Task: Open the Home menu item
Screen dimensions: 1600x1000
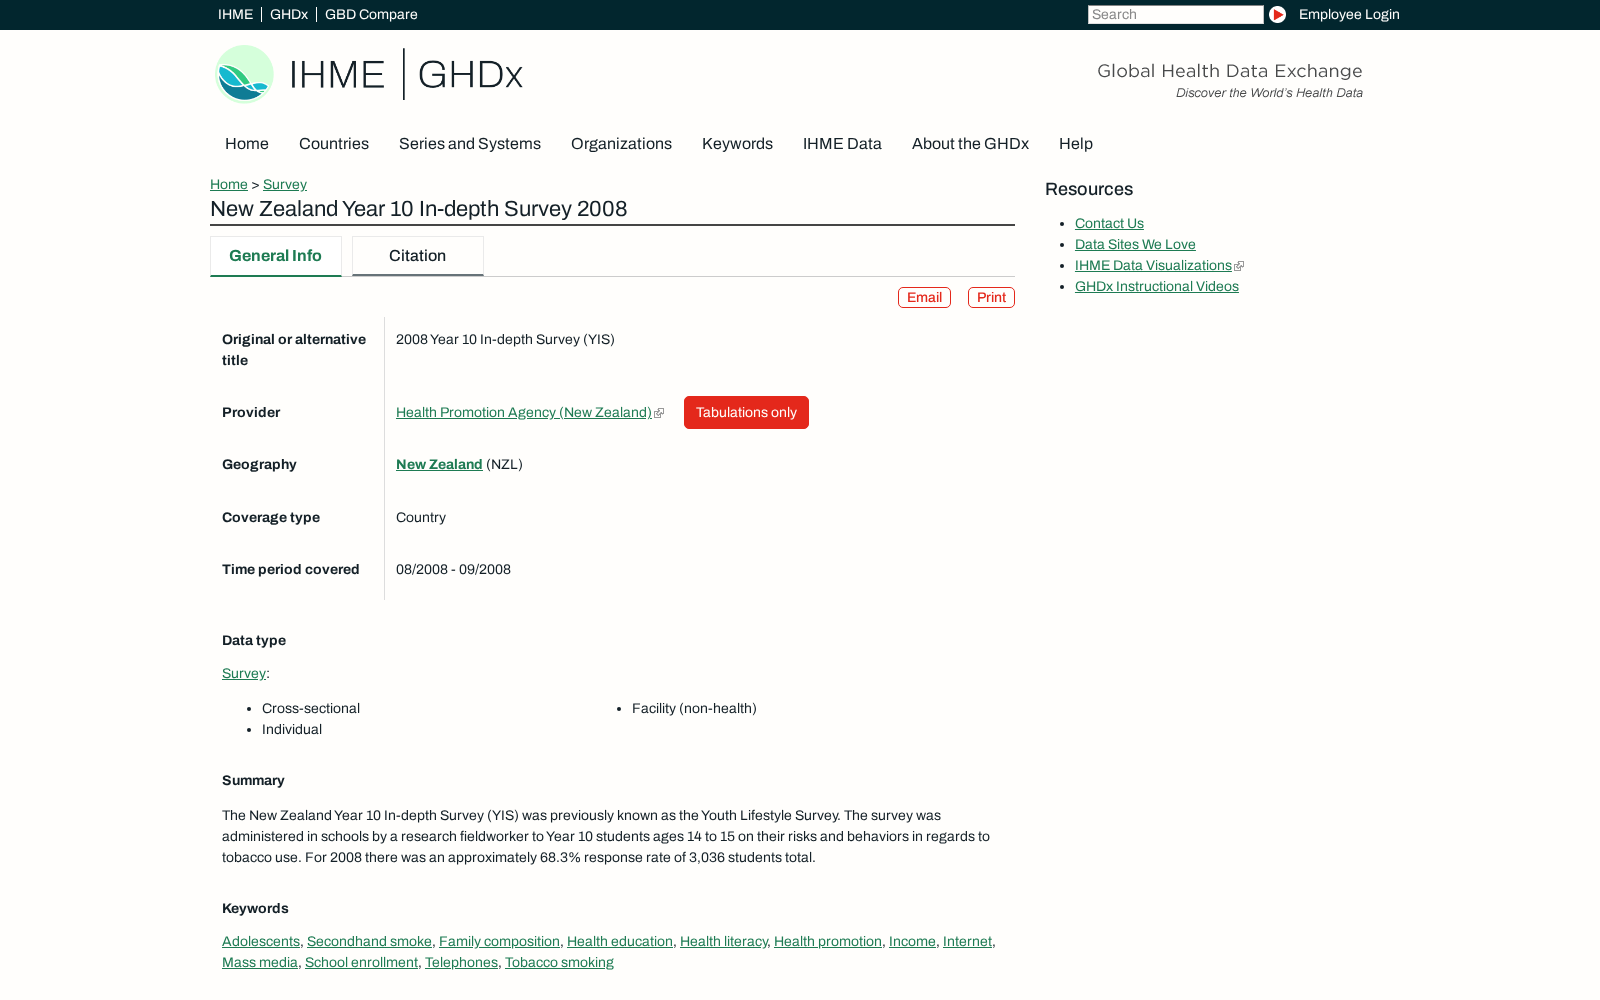Action: [x=247, y=144]
